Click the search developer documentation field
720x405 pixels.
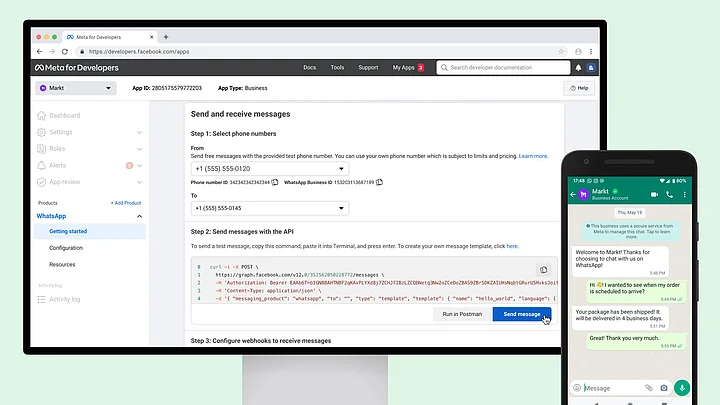pos(505,68)
